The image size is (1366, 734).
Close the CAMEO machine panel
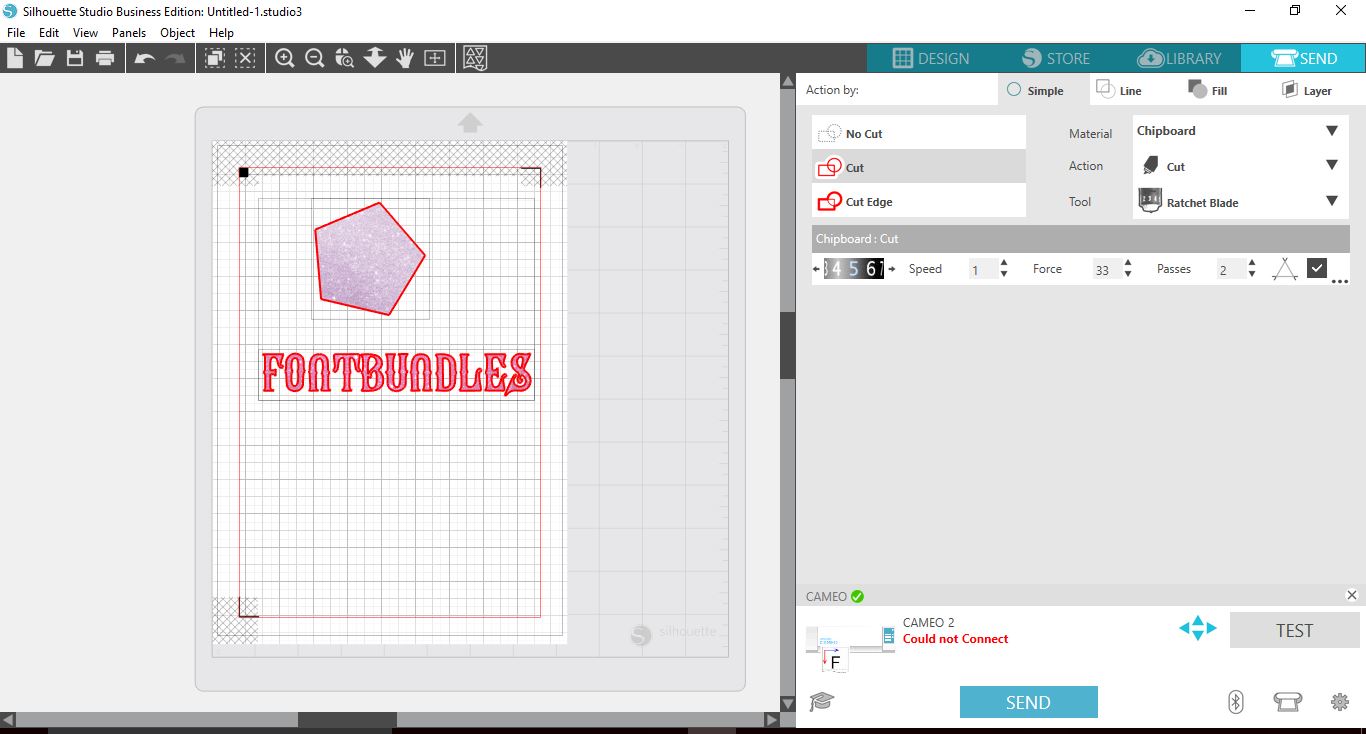point(1352,595)
